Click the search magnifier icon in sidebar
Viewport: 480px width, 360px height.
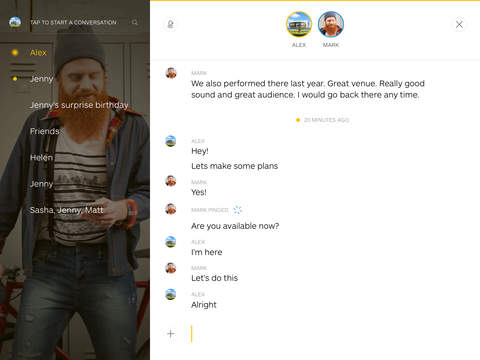pos(135,22)
